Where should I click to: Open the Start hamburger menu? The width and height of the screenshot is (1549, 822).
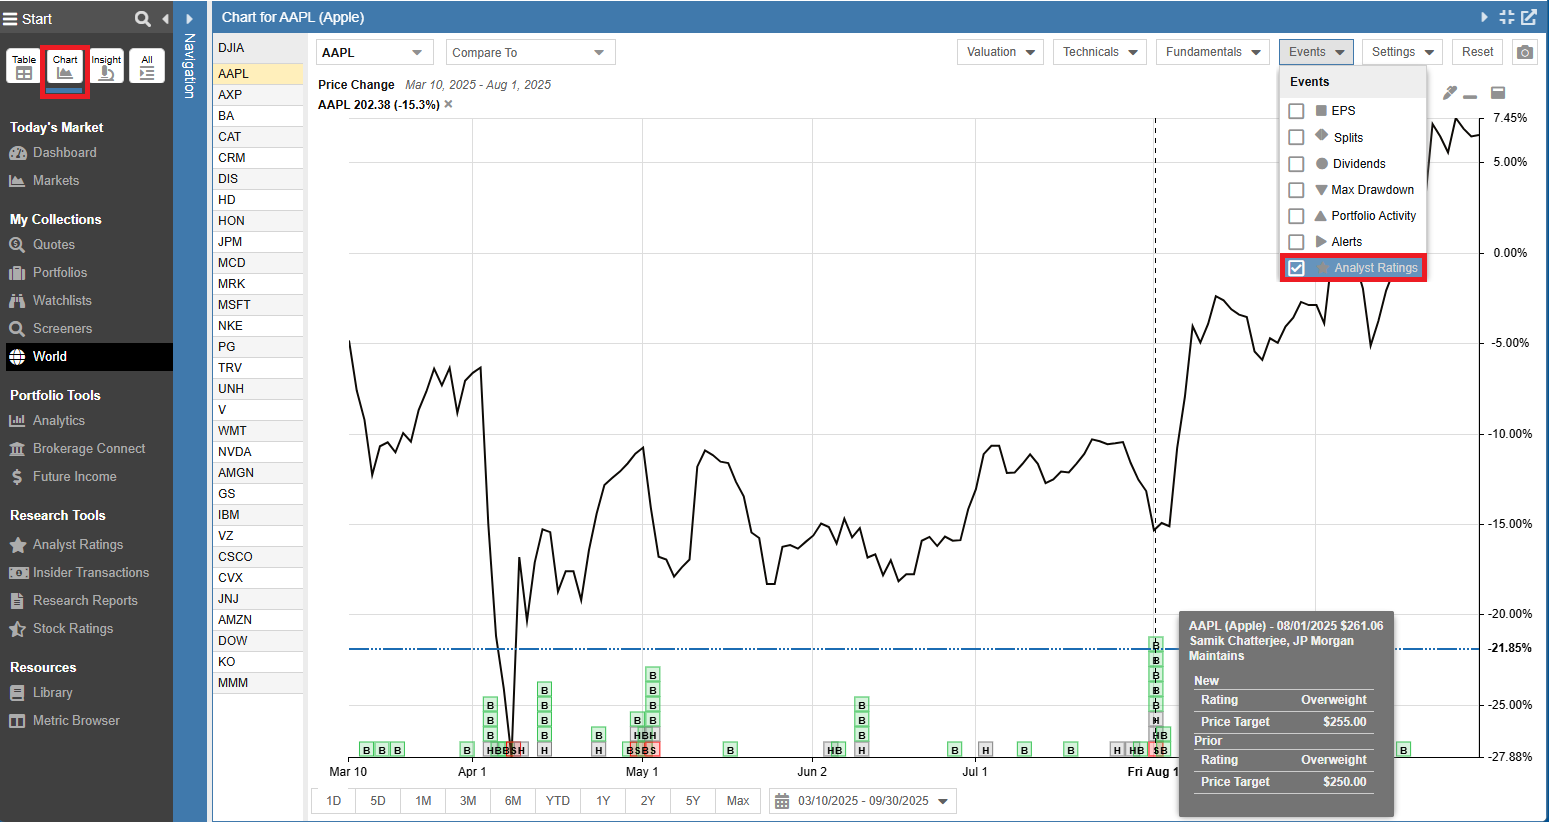(11, 19)
